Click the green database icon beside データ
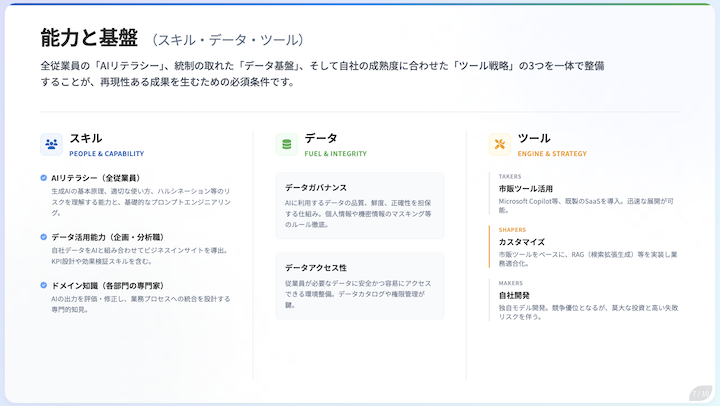Viewport: 720px width, 406px height. click(287, 144)
